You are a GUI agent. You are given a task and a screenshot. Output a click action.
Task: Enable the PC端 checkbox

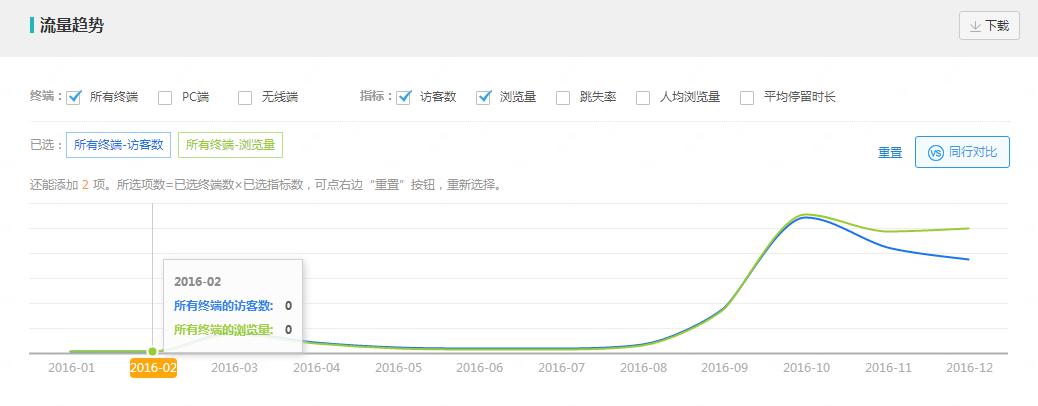[x=165, y=98]
